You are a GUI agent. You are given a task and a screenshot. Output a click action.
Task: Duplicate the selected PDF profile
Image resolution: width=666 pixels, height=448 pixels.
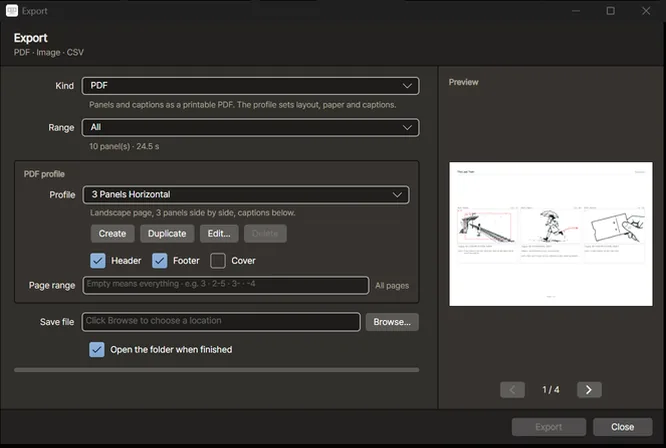(x=167, y=234)
